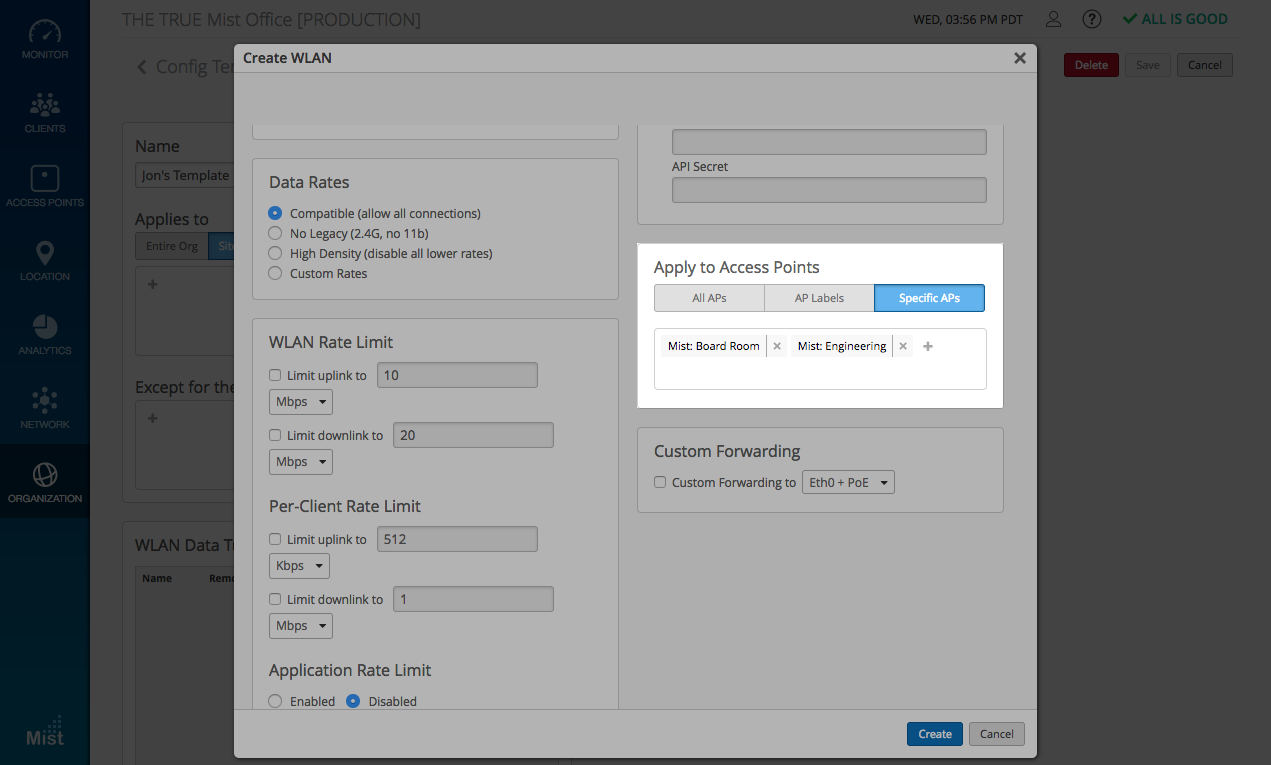
Task: Click the Create button
Action: point(934,734)
